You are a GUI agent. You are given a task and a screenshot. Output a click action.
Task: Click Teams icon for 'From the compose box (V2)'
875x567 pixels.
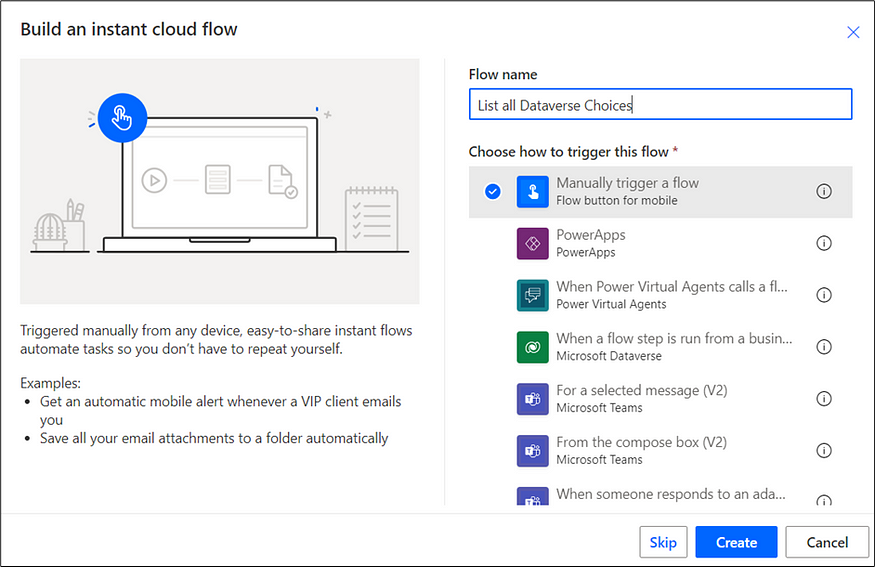click(x=532, y=451)
